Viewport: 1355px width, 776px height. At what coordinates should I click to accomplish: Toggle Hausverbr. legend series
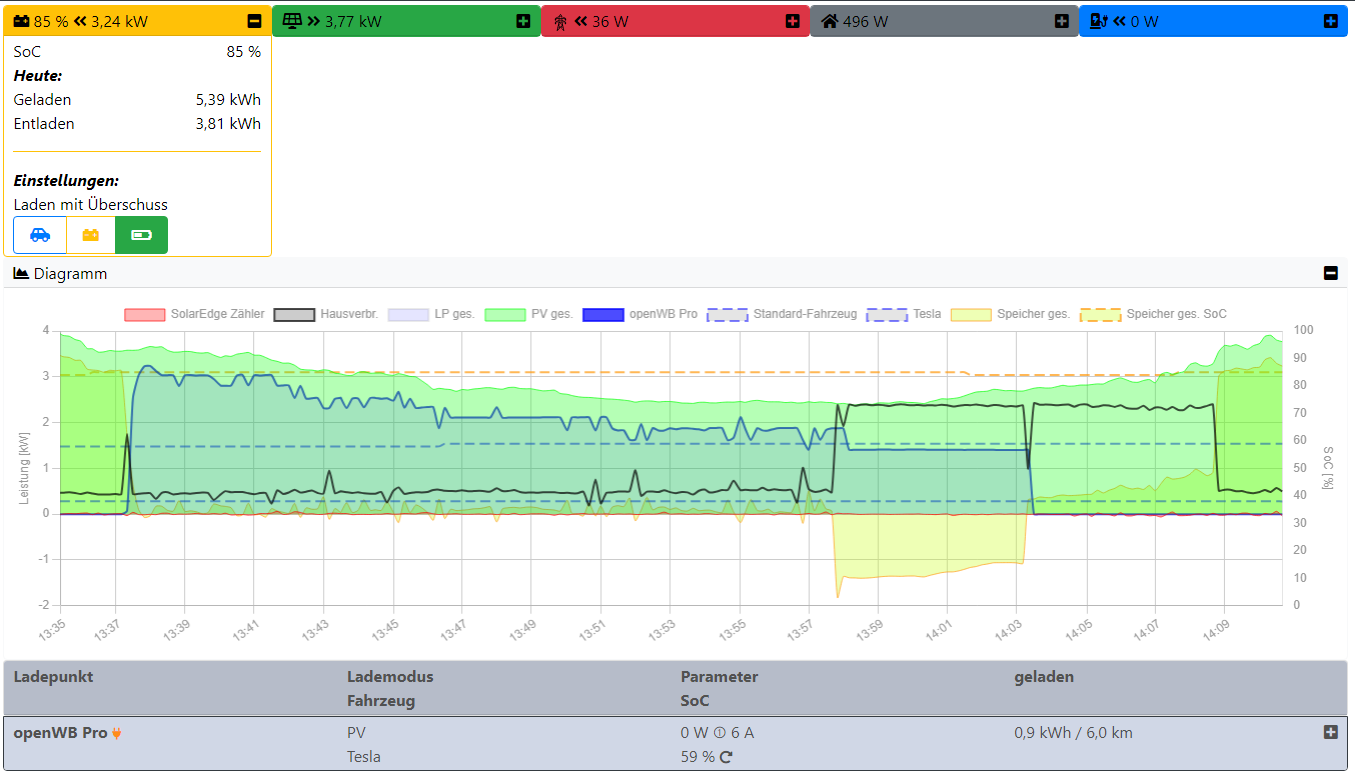coord(326,314)
